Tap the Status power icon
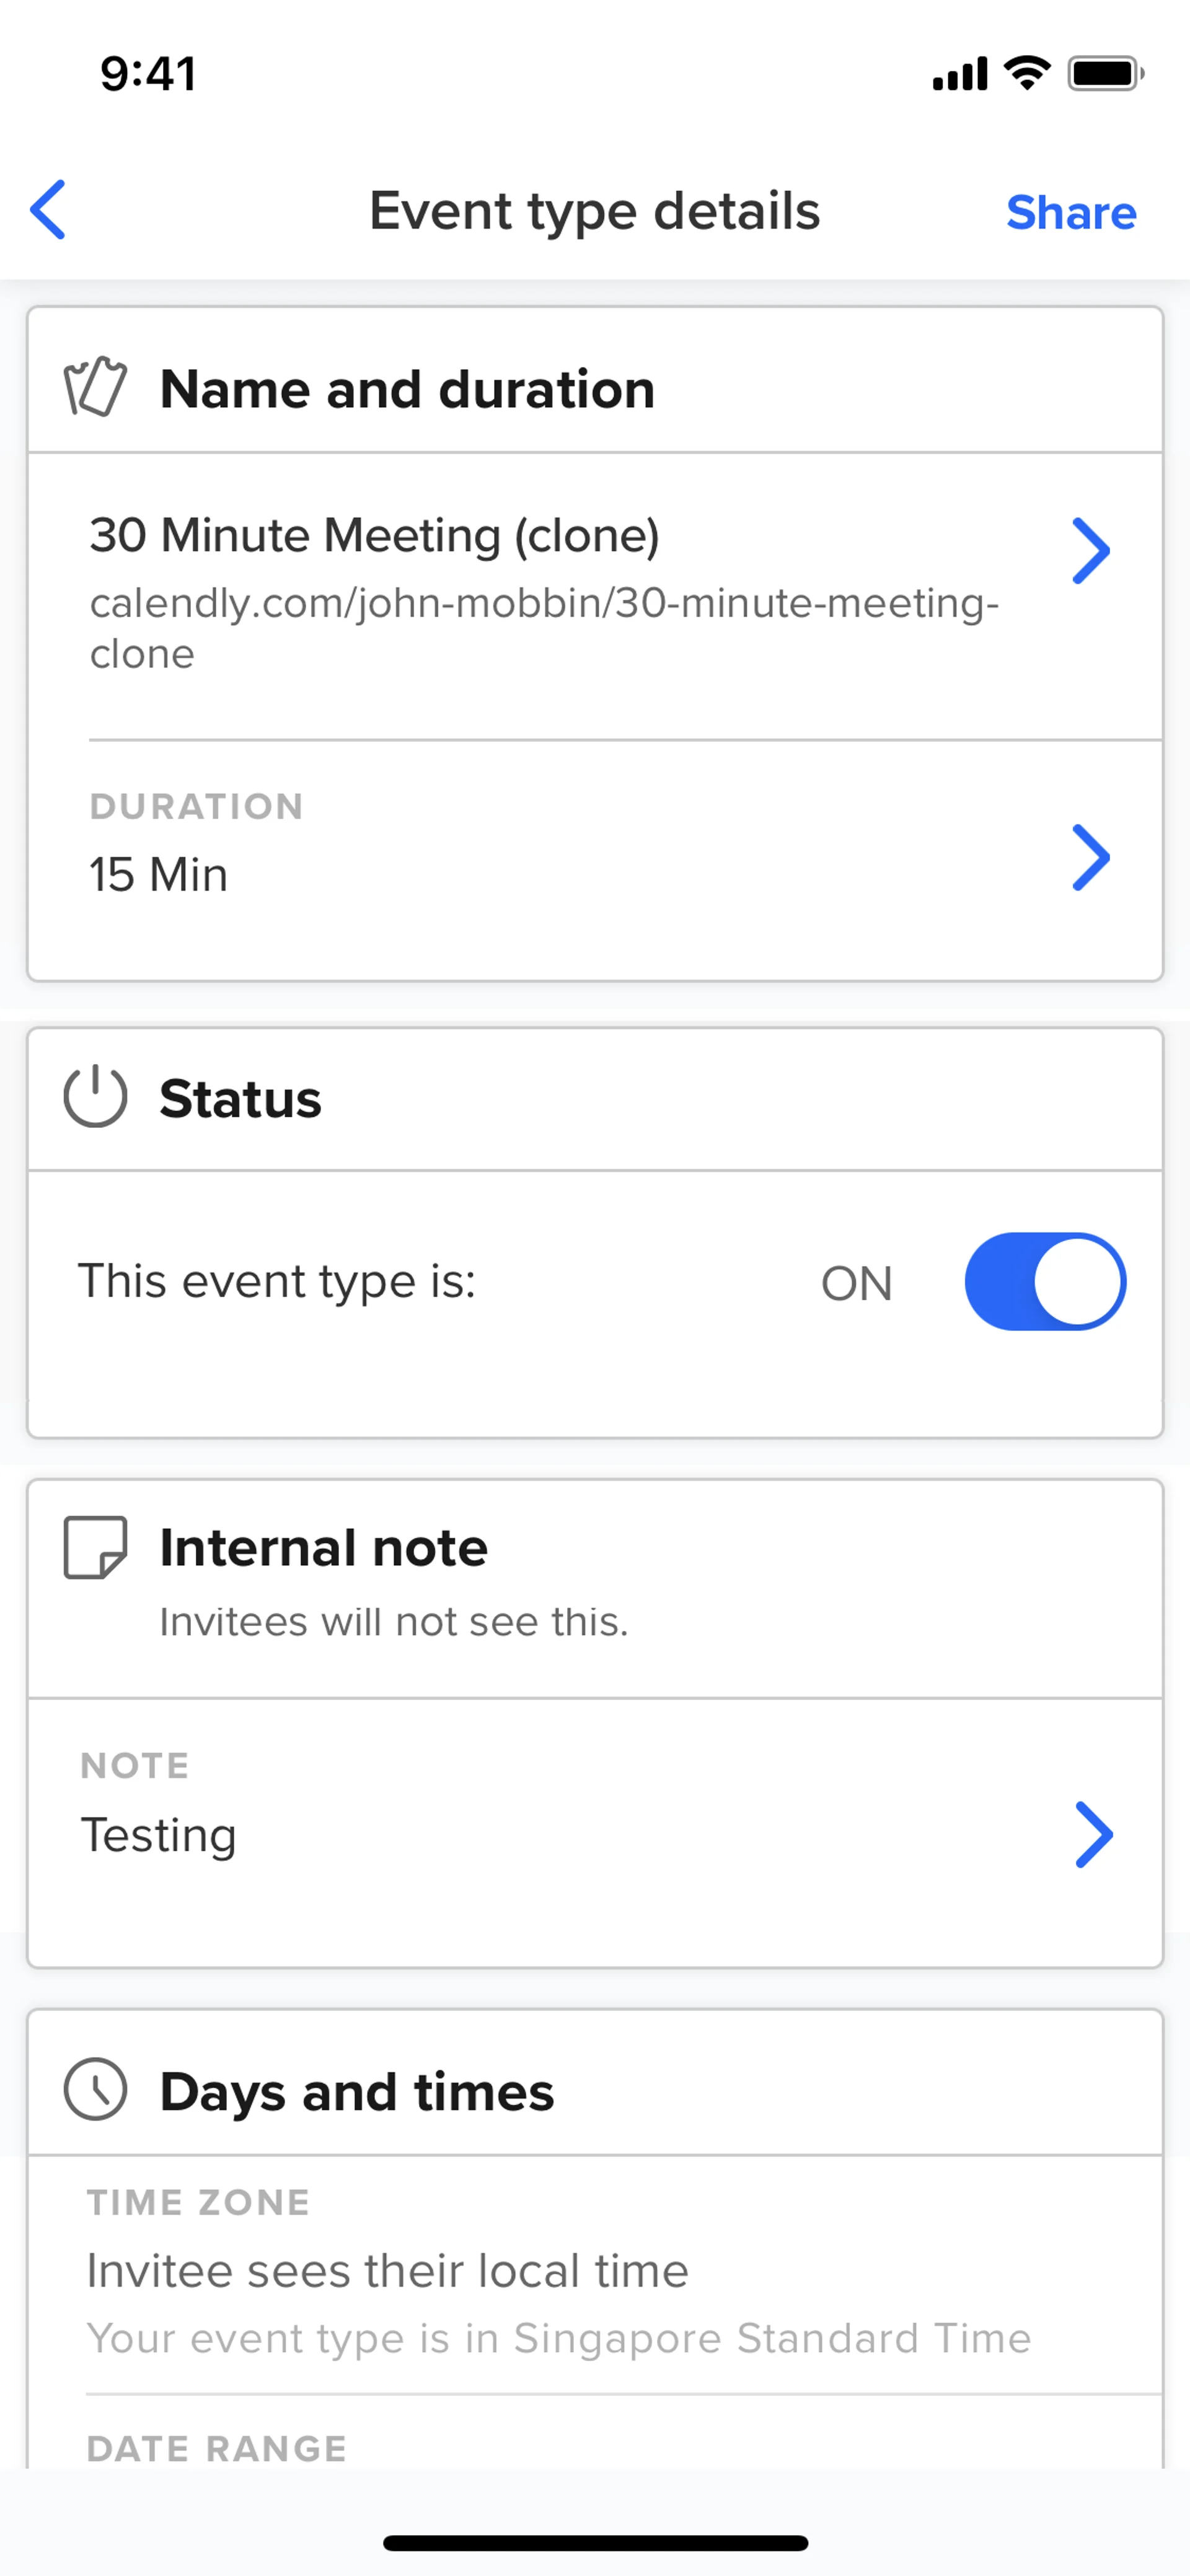1190x2576 pixels. 95,1097
